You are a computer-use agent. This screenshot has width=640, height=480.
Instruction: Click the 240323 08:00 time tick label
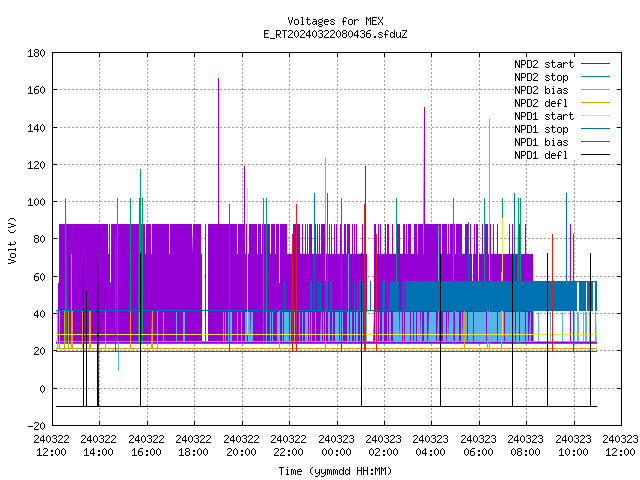point(526,446)
